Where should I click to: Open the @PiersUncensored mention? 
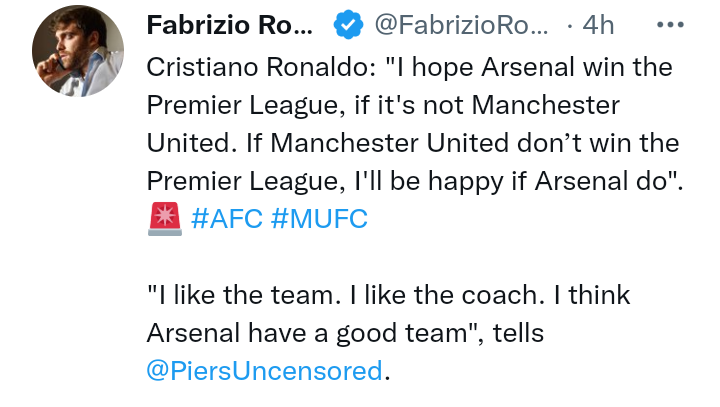point(264,371)
